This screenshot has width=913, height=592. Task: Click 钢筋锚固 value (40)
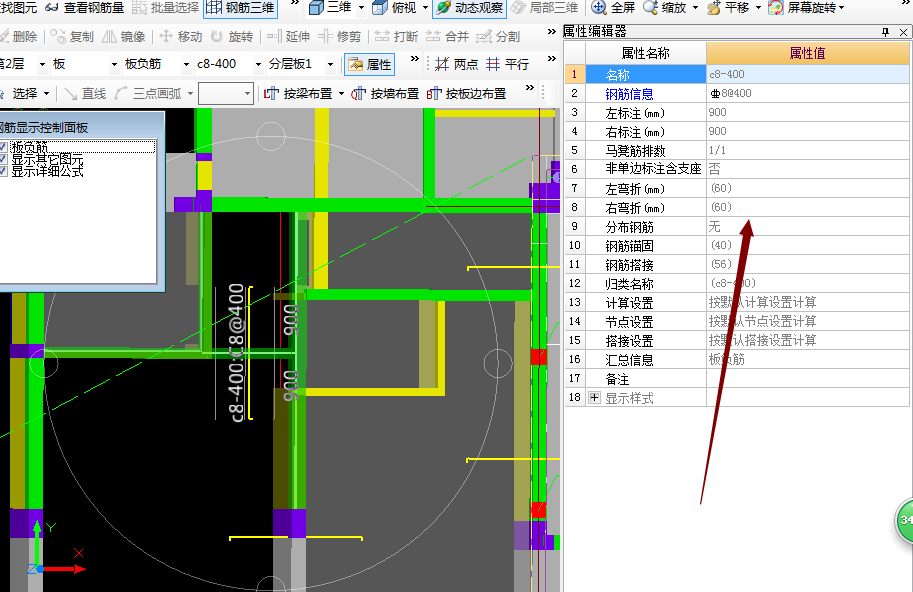[x=808, y=246]
